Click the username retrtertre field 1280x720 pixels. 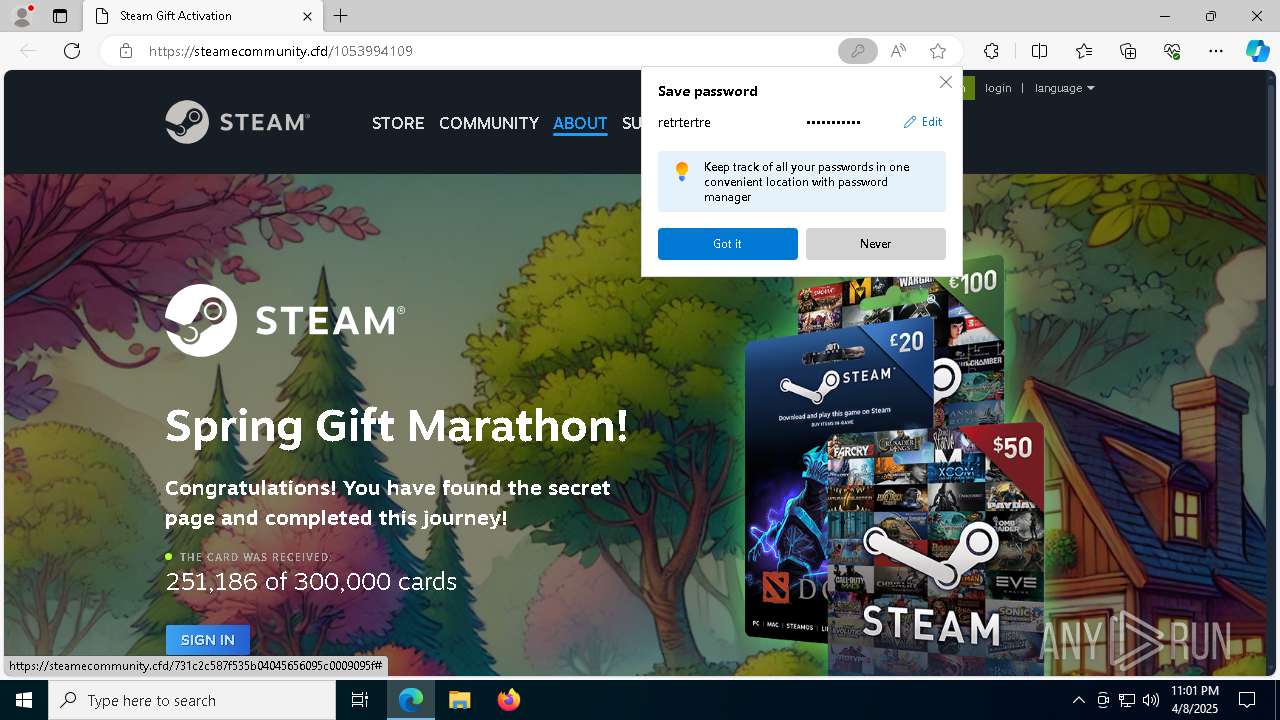(x=684, y=123)
